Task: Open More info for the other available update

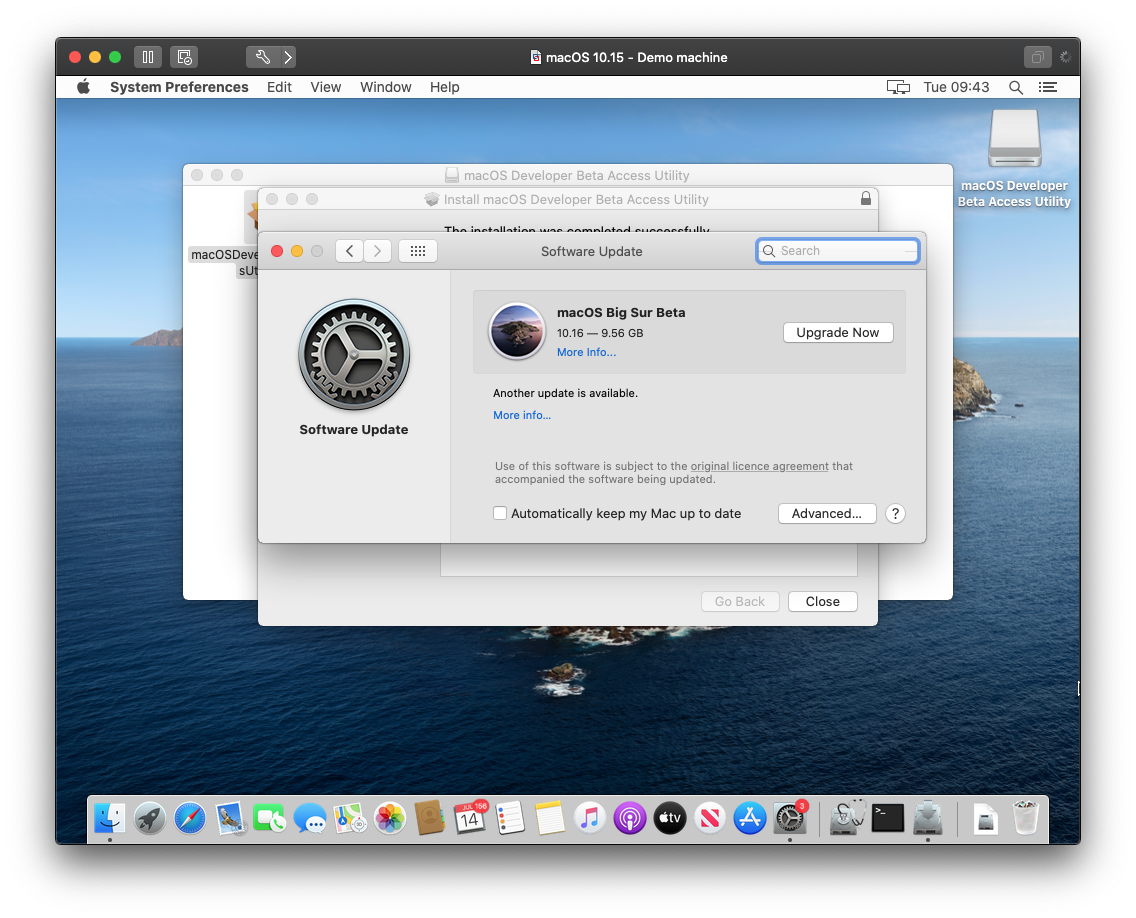Action: 522,415
